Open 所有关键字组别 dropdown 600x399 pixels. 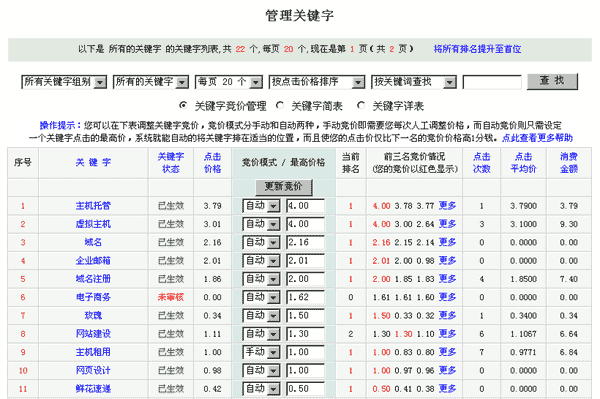[x=64, y=82]
